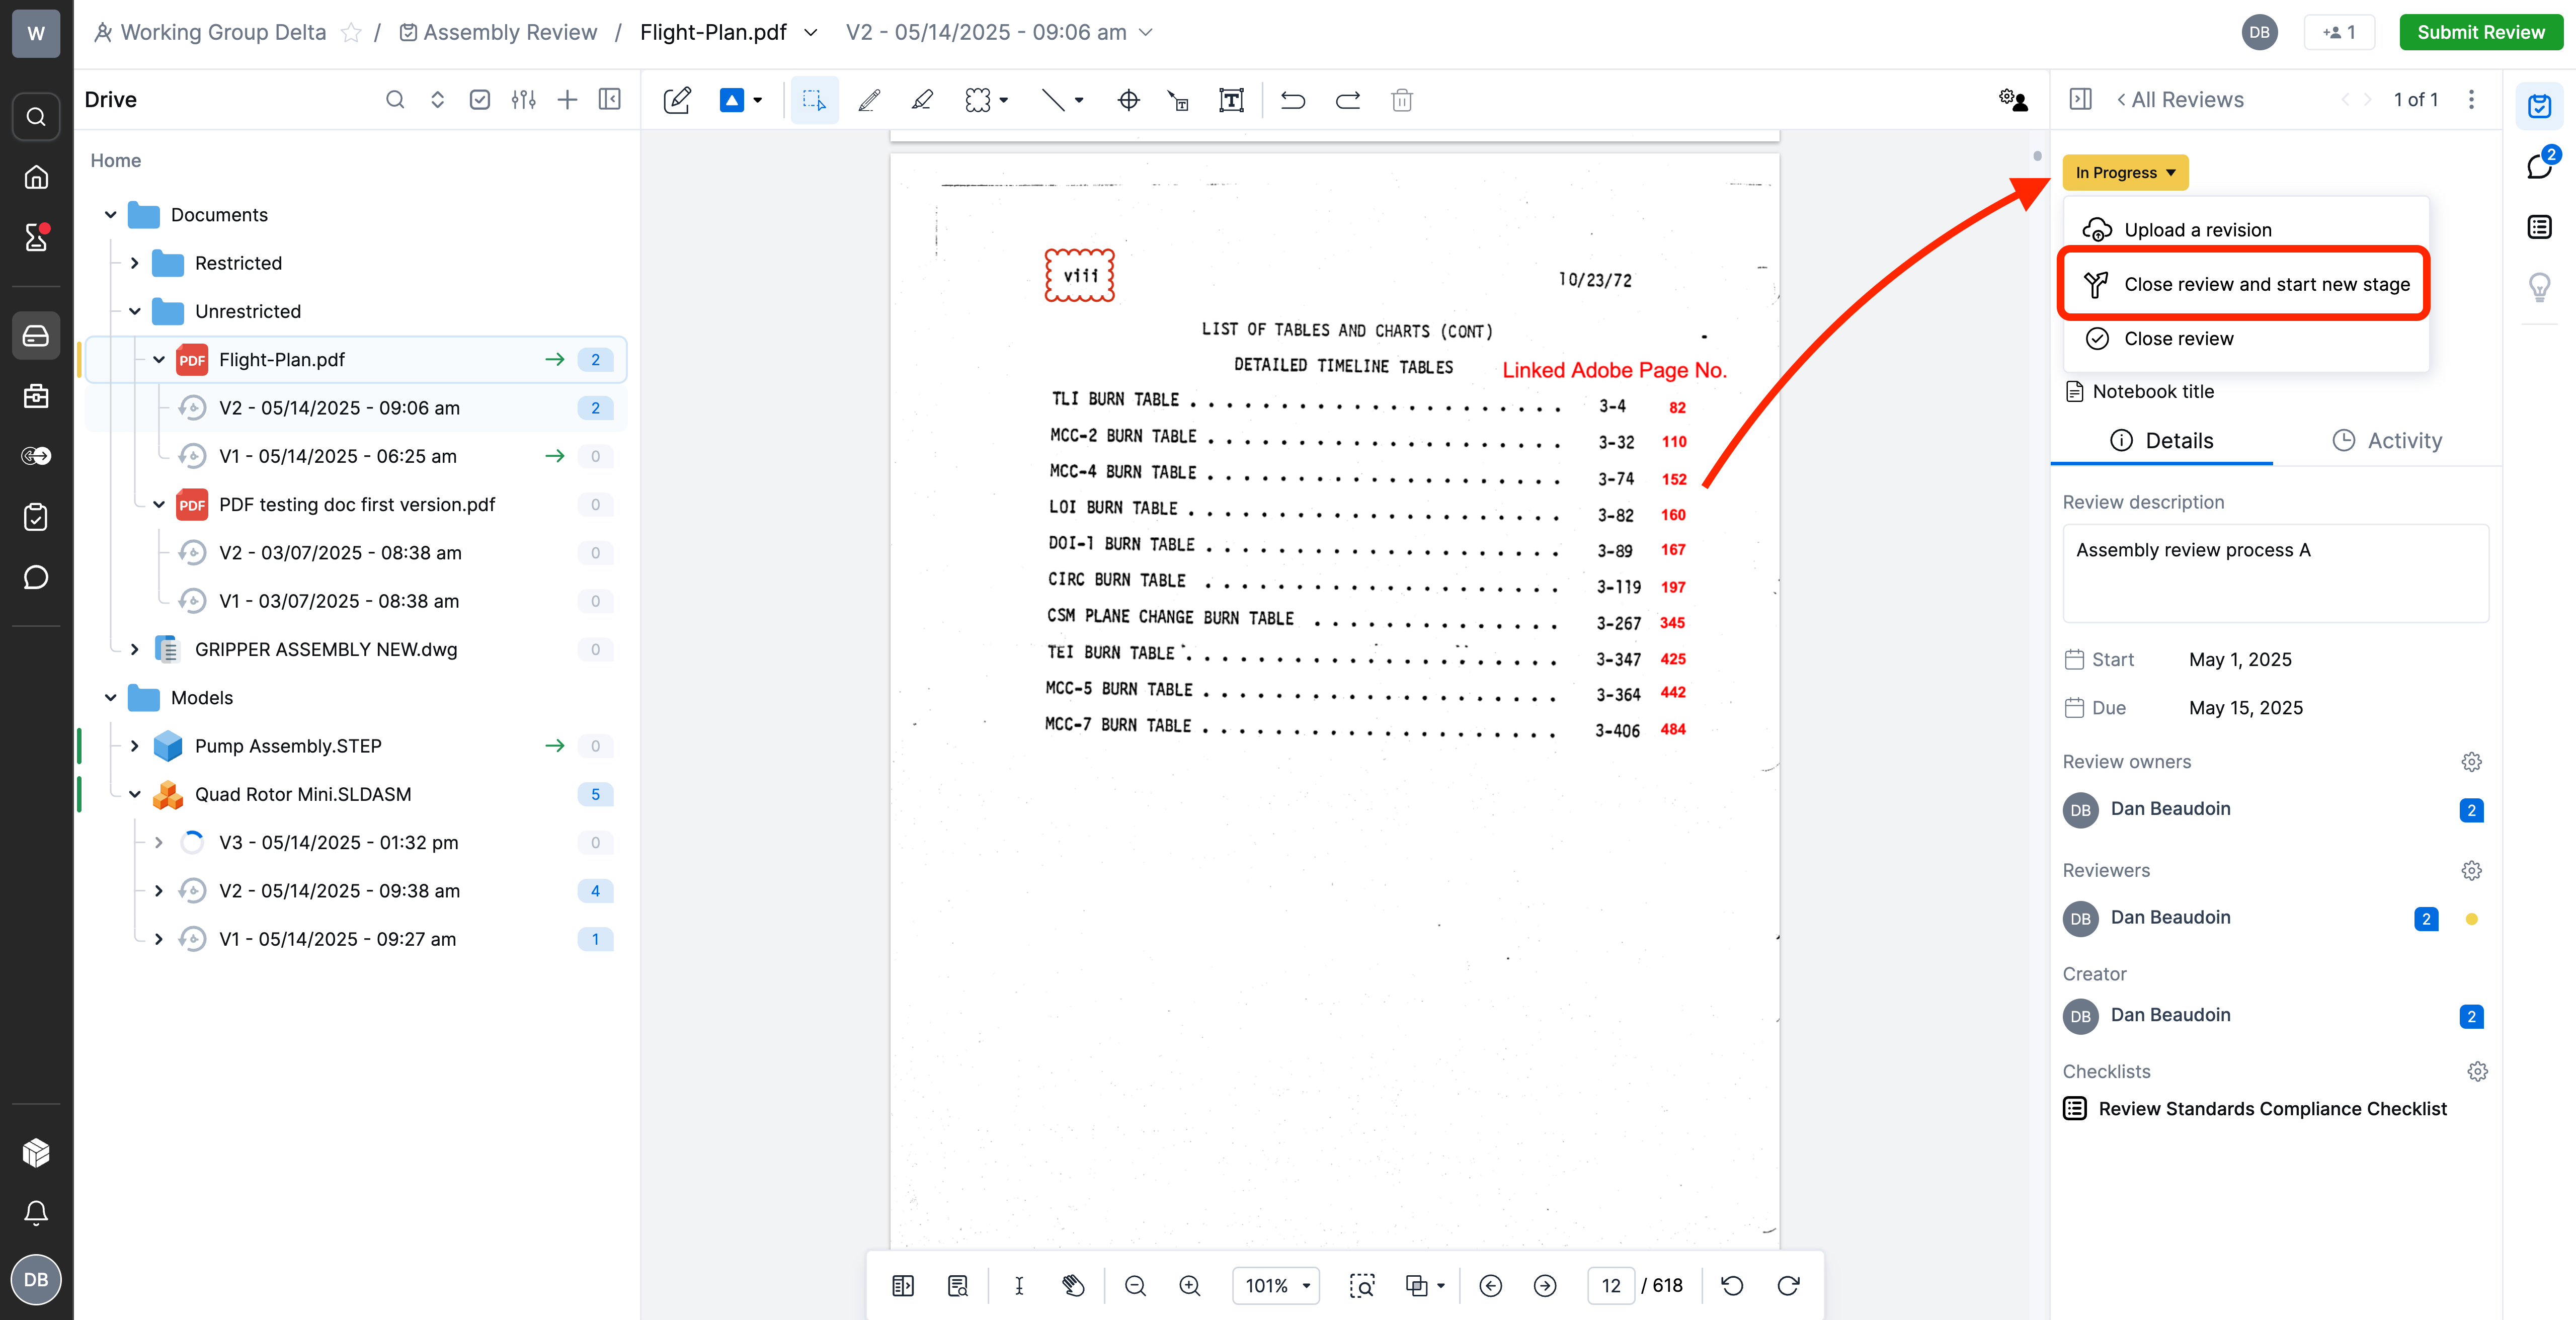The height and width of the screenshot is (1320, 2576).
Task: Expand the Restricted folder
Action: (x=135, y=263)
